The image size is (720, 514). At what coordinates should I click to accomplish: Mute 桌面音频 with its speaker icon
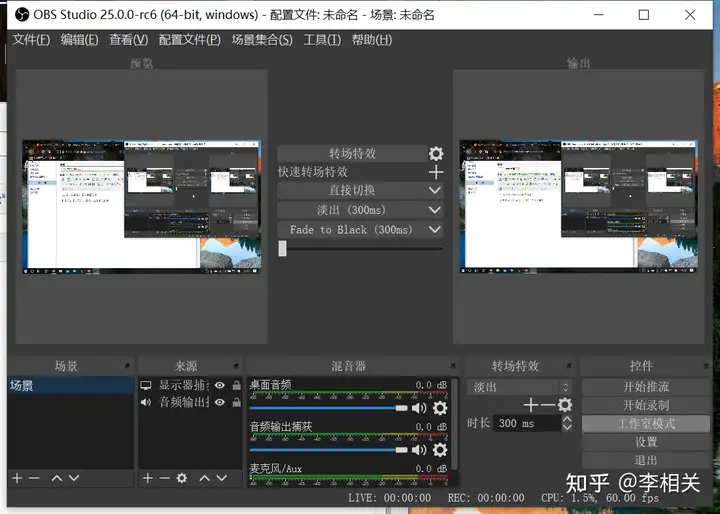click(x=419, y=408)
